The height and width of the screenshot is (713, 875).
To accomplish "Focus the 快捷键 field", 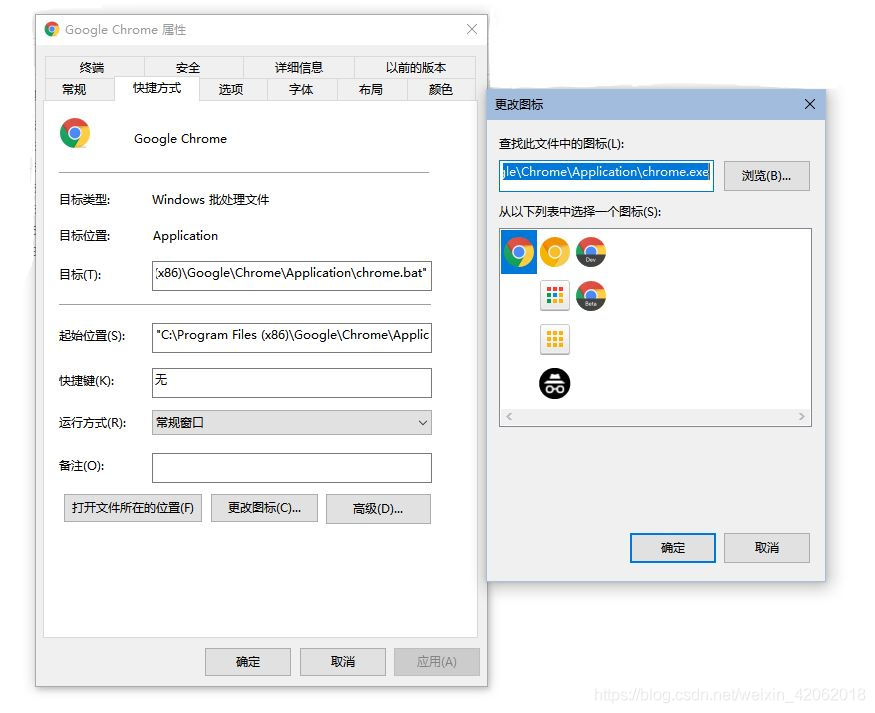I will pos(291,383).
